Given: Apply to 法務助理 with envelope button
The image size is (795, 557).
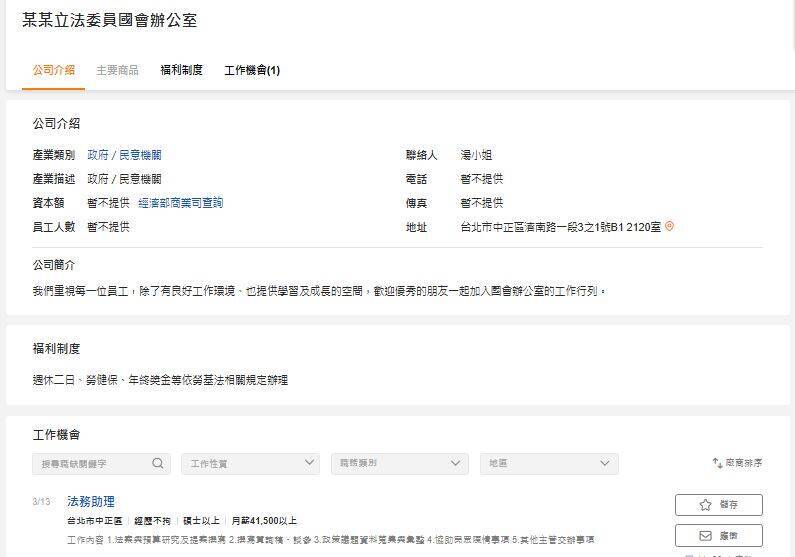Looking at the screenshot, I should pyautogui.click(x=718, y=536).
